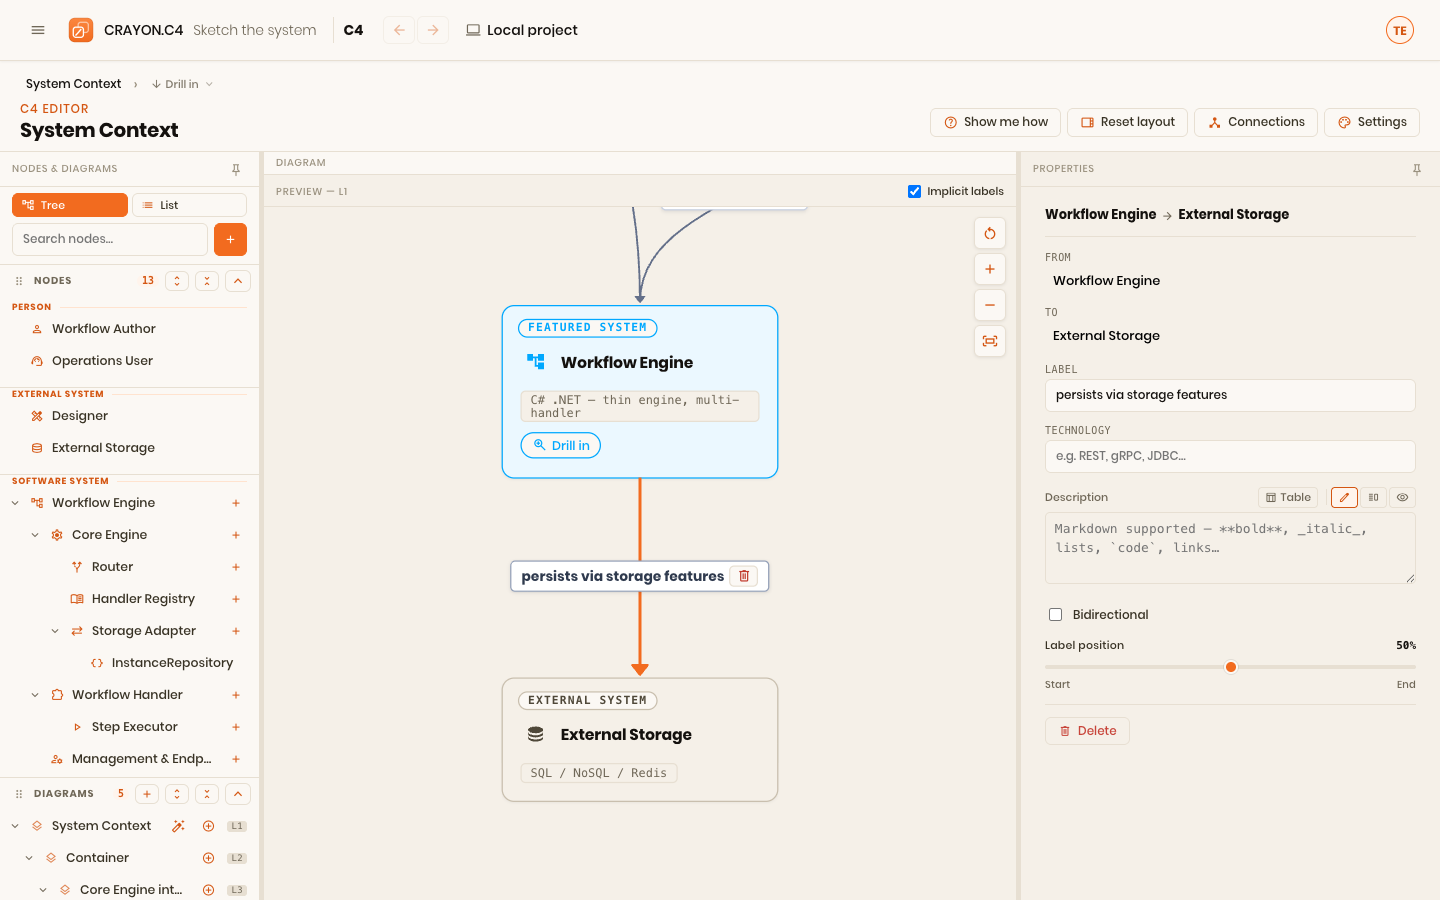Viewport: 1440px width, 900px height.
Task: Add child to Core Engine node
Action: pyautogui.click(x=236, y=535)
